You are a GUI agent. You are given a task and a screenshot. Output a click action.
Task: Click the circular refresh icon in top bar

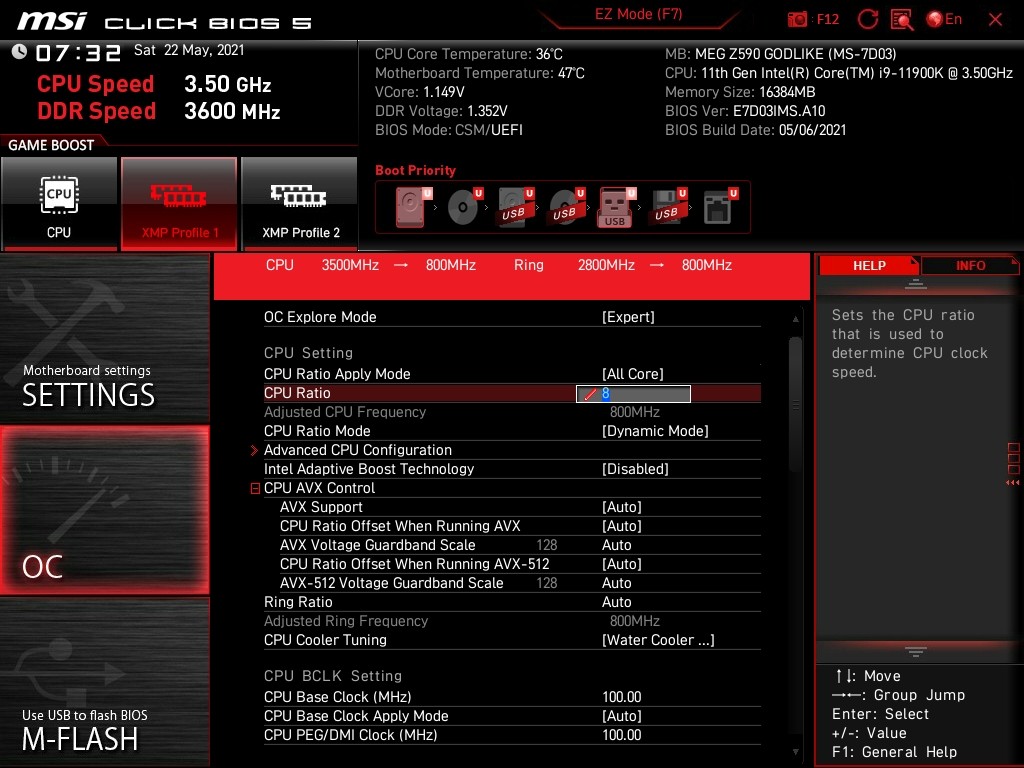[x=868, y=19]
